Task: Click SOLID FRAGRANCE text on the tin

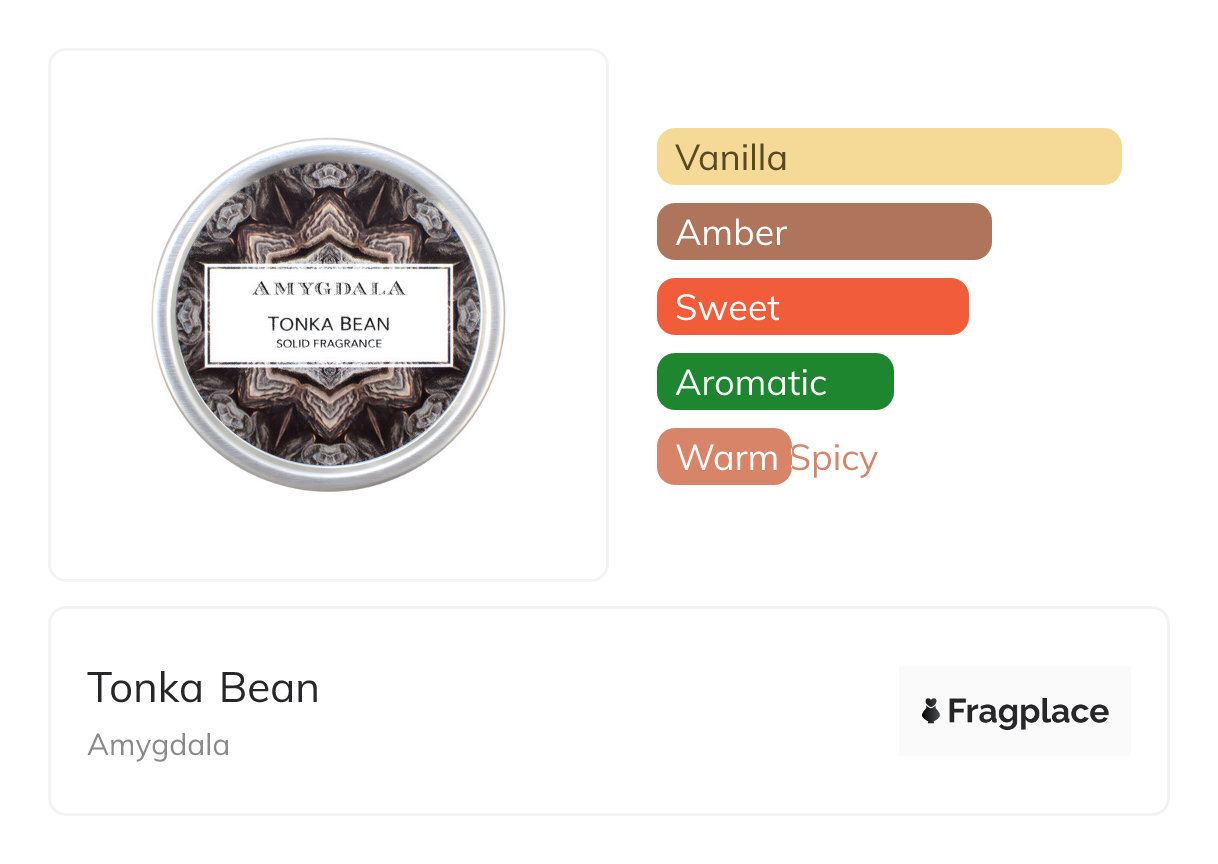Action: click(329, 344)
